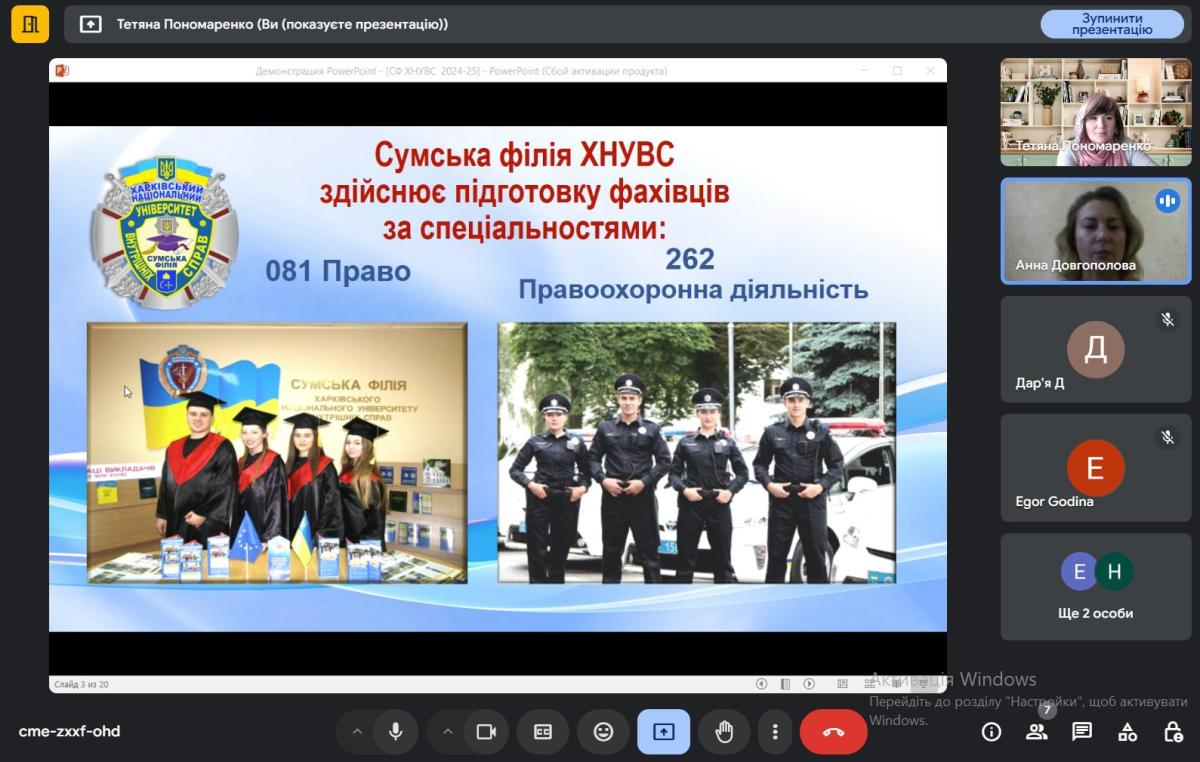
Task: Click Зупинити презентацію button
Action: coord(1112,24)
